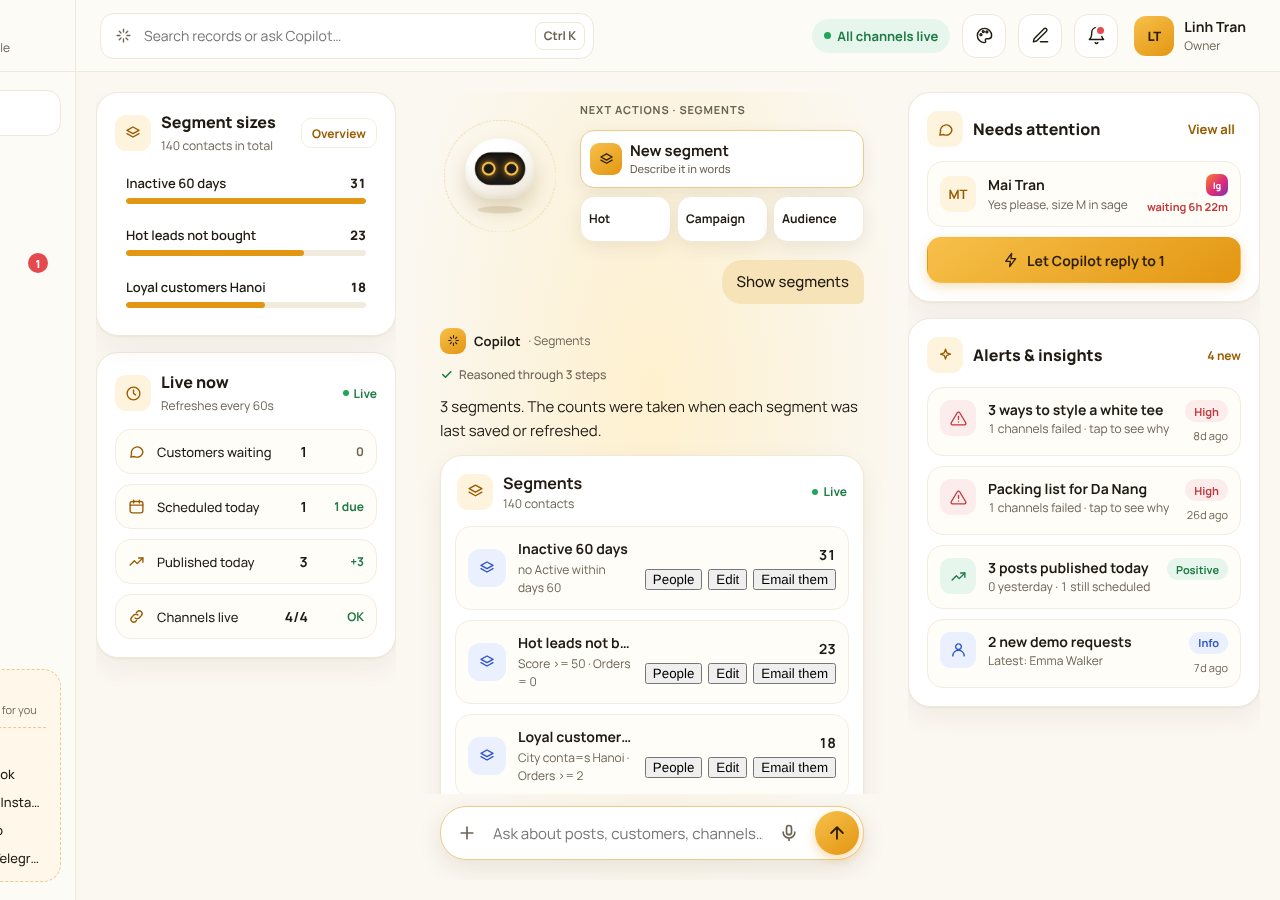Select the Campaign quick action
The height and width of the screenshot is (900, 1280).
pyautogui.click(x=722, y=219)
